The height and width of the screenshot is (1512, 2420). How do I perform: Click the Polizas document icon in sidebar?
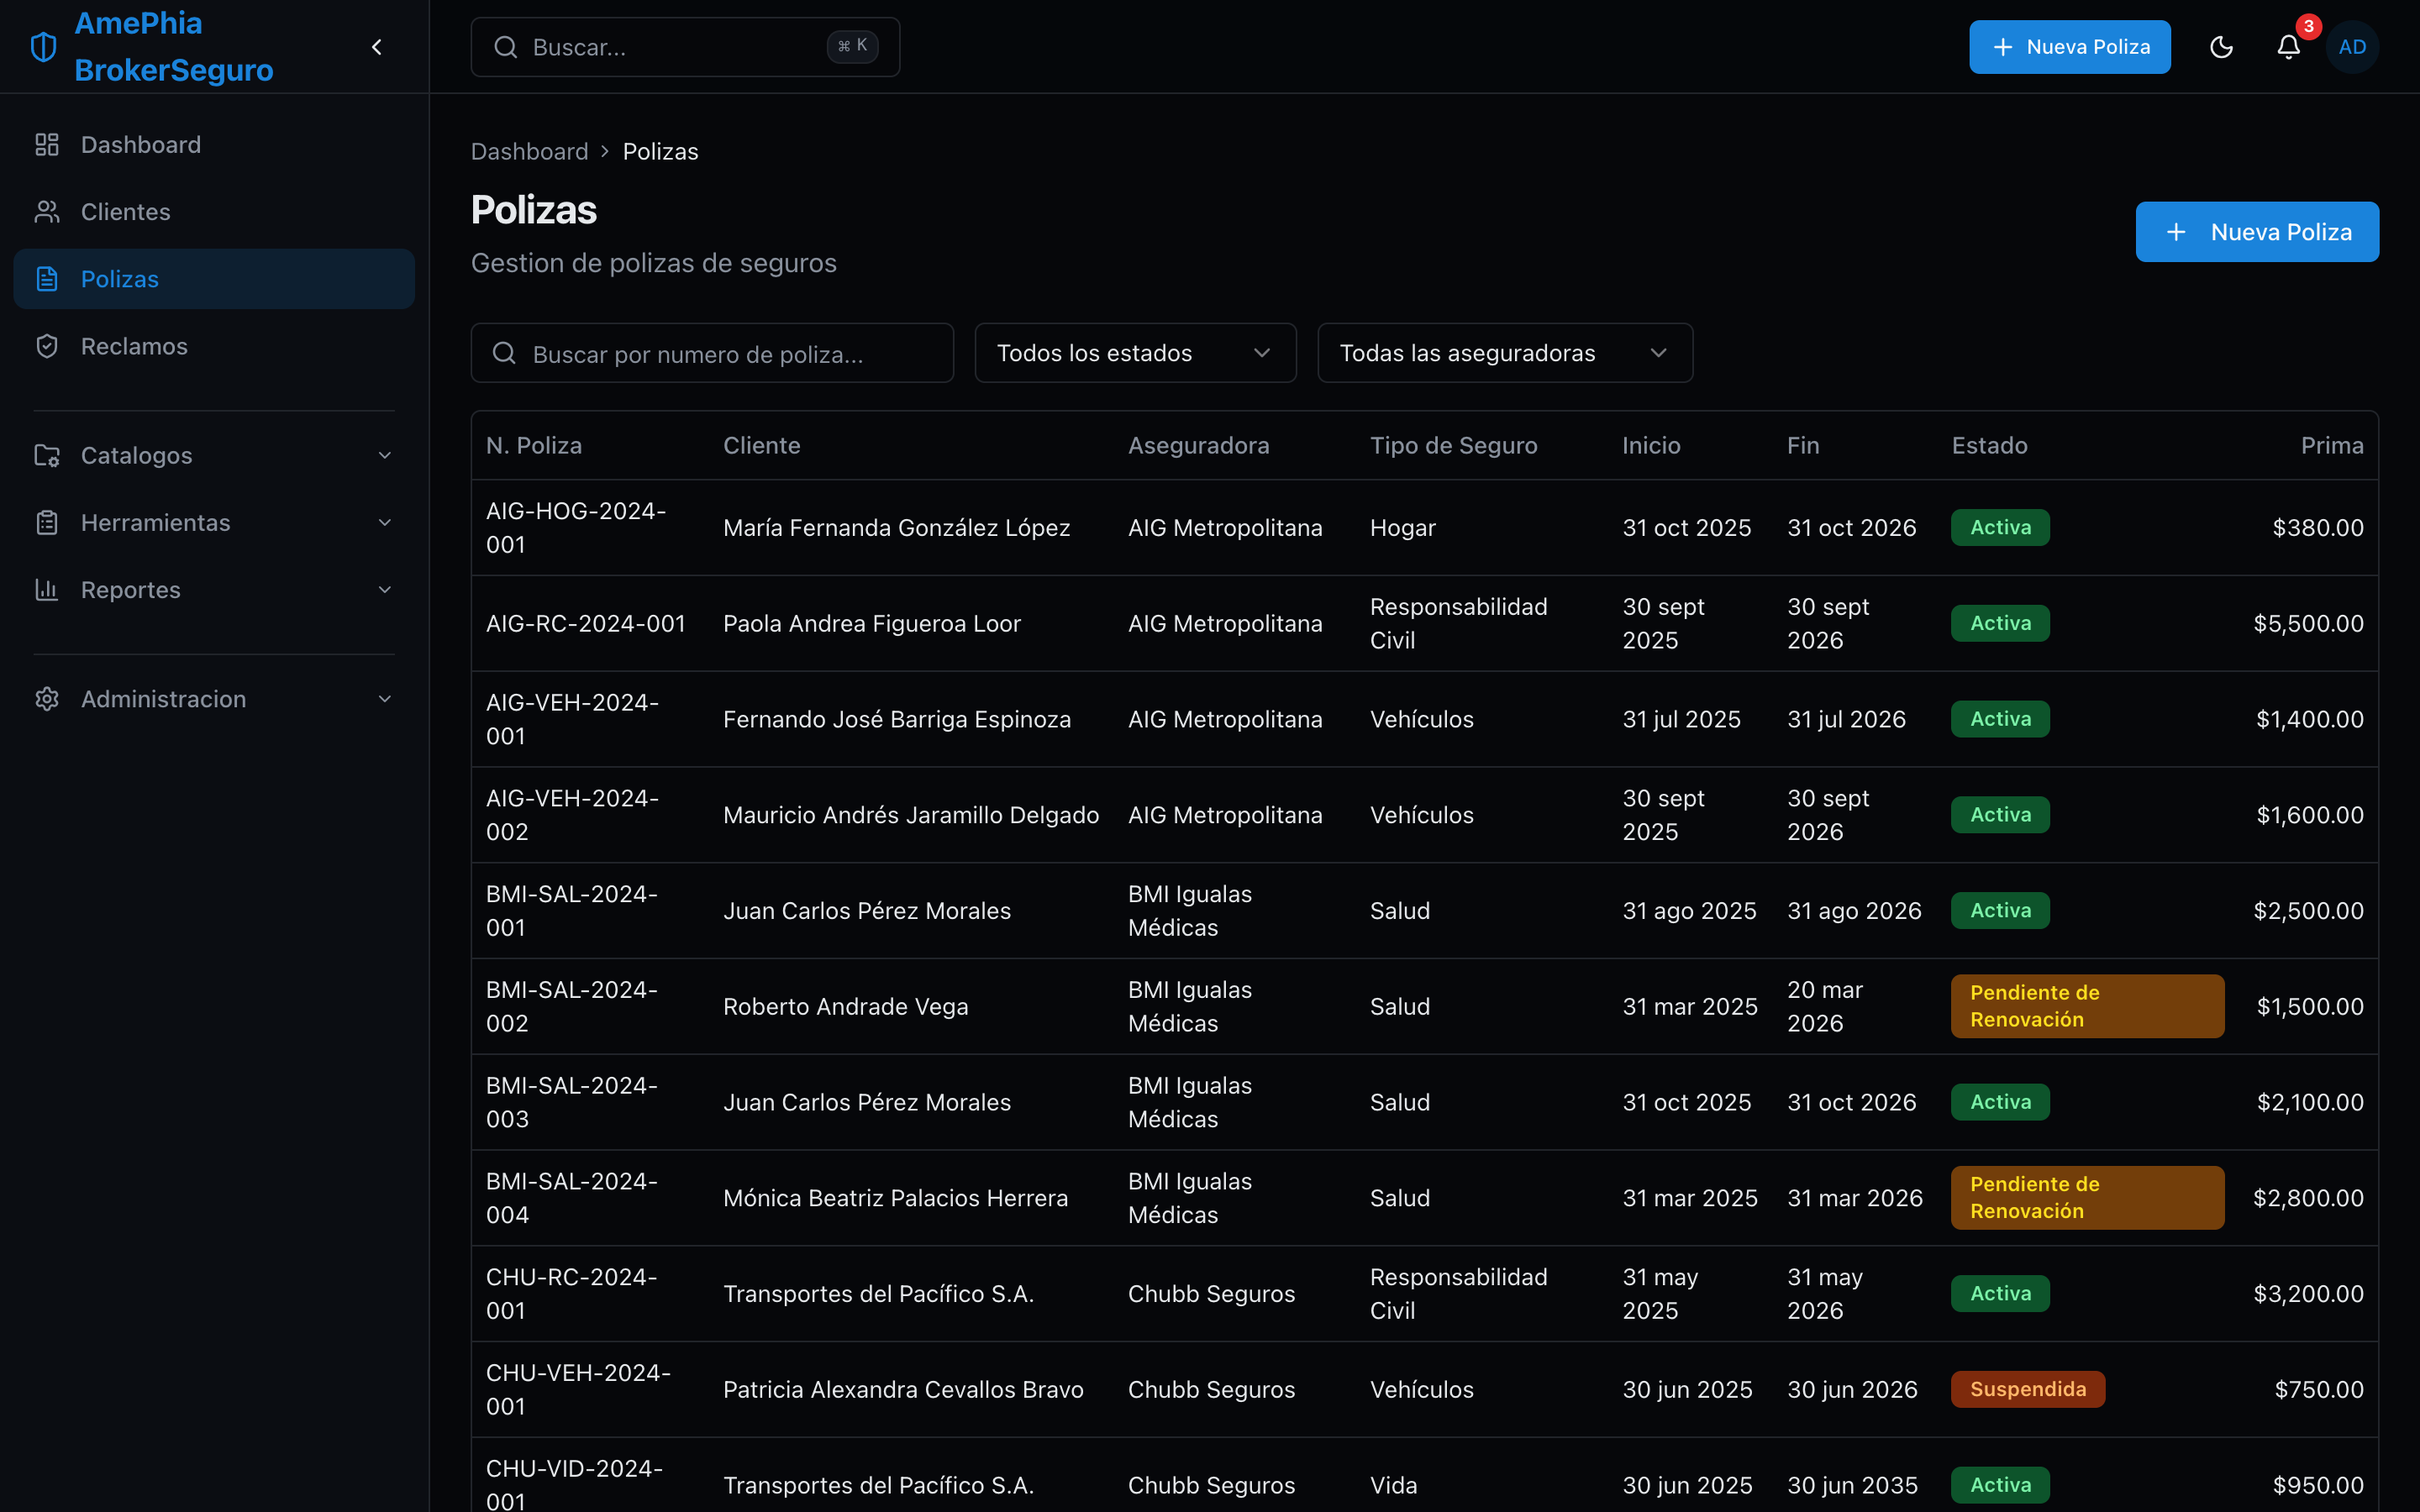47,279
